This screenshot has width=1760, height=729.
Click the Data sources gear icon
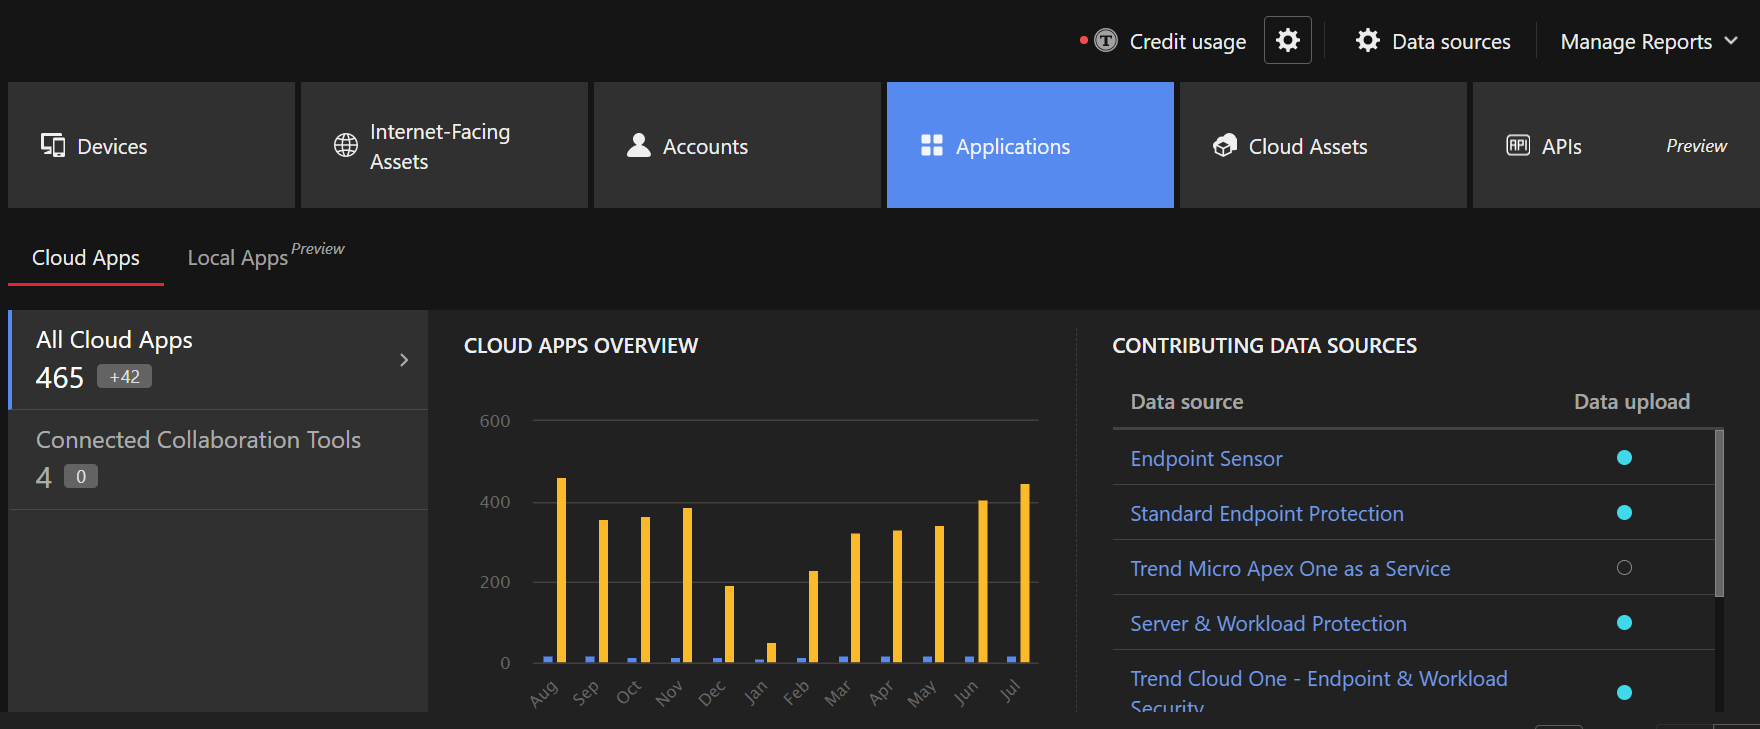tap(1367, 41)
